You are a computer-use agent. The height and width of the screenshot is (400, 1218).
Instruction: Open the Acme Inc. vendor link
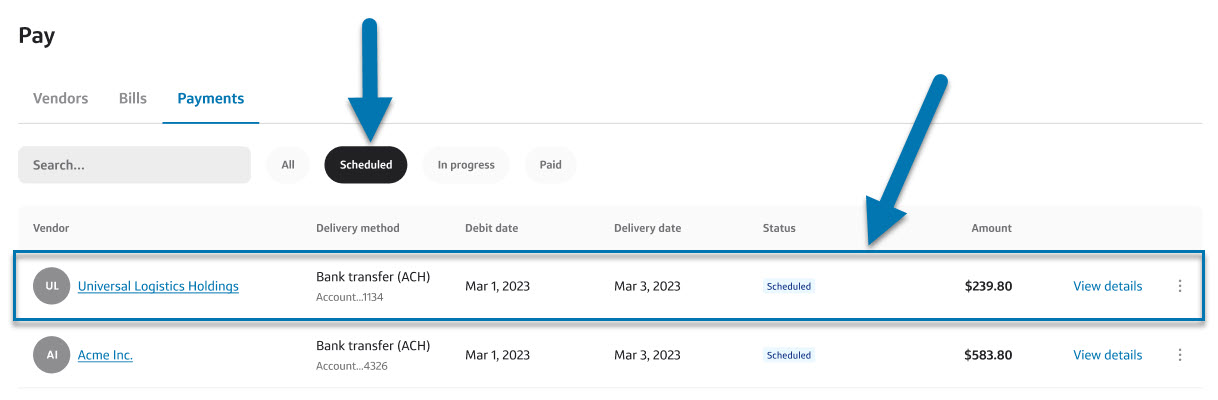105,355
